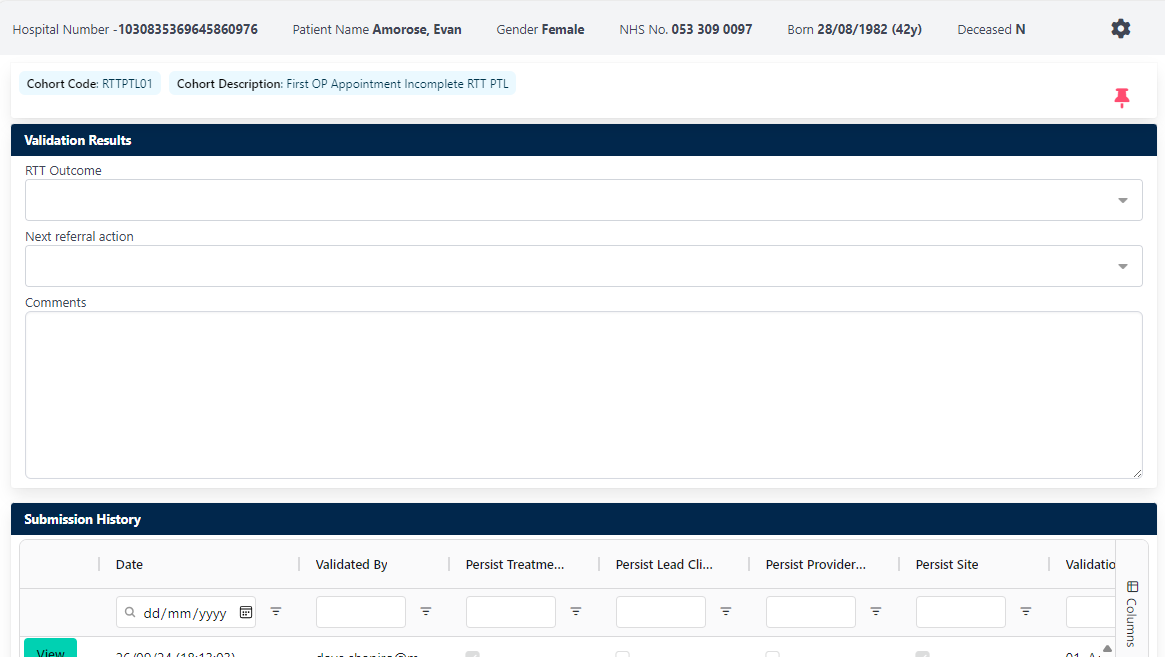
Task: Click inside the Comments text area
Action: point(583,395)
